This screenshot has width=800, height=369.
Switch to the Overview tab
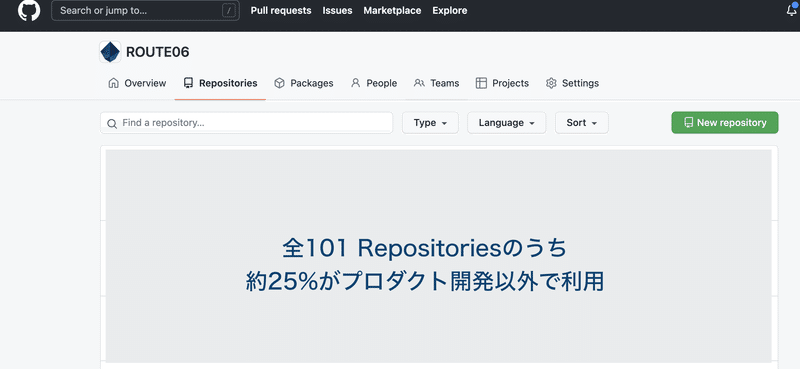point(137,83)
